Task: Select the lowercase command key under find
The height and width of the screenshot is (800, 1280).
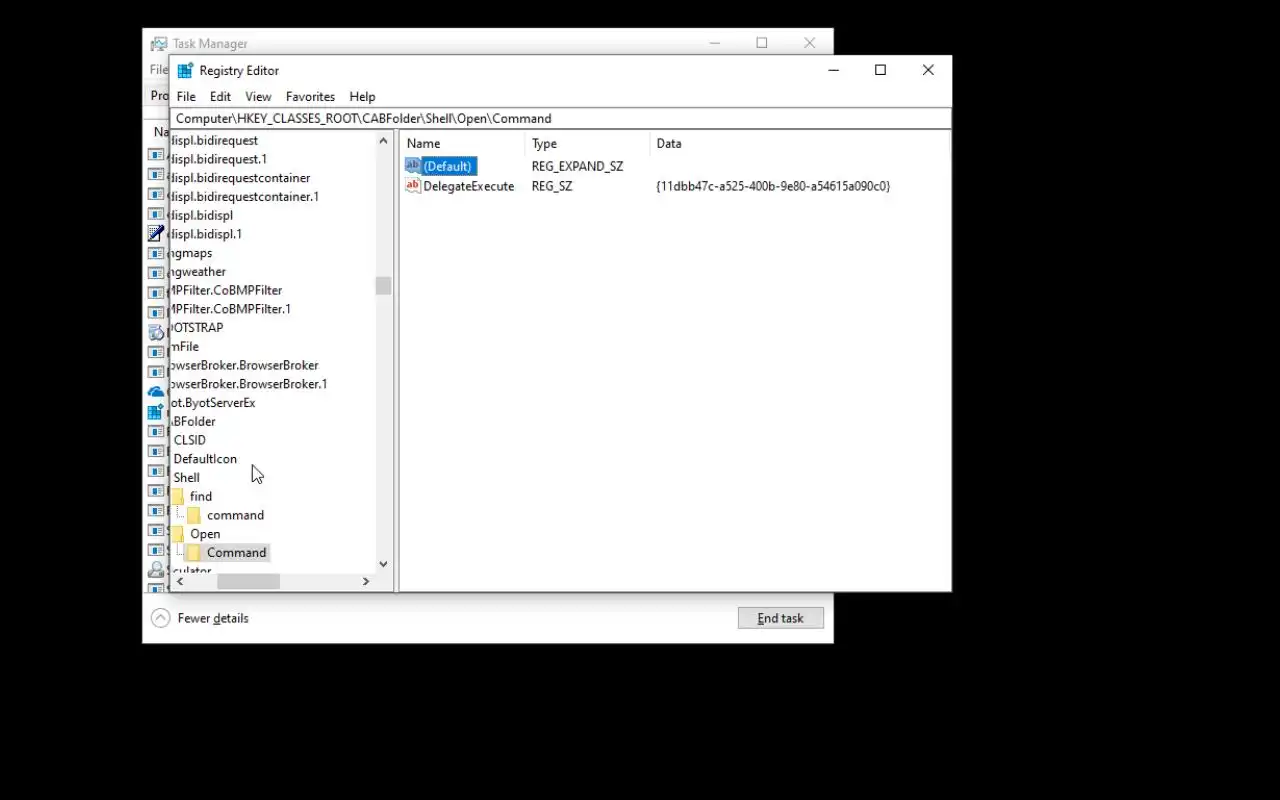Action: click(x=236, y=515)
